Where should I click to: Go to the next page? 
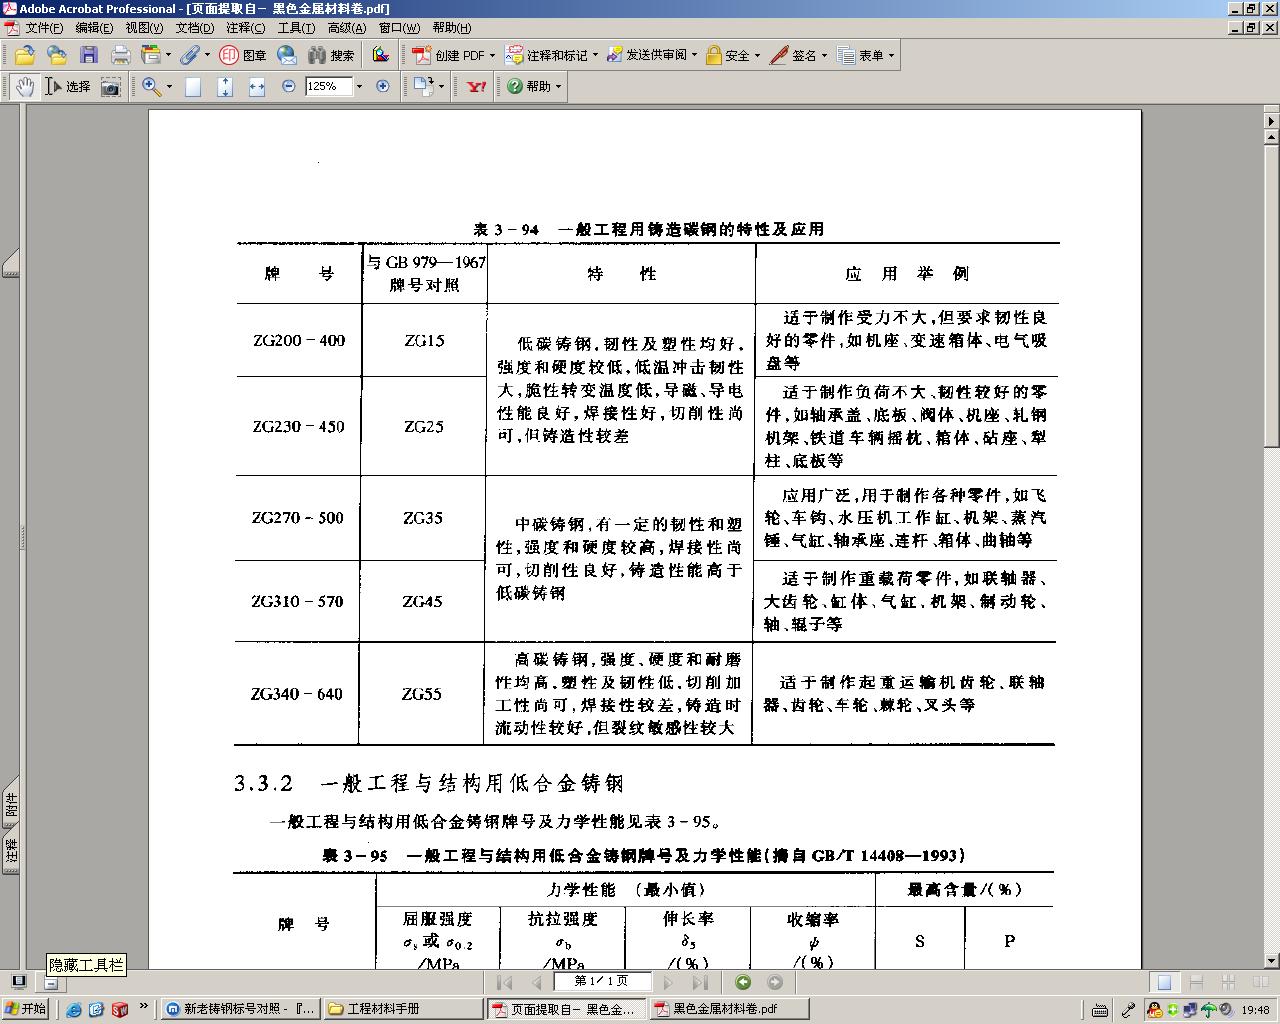click(x=669, y=982)
